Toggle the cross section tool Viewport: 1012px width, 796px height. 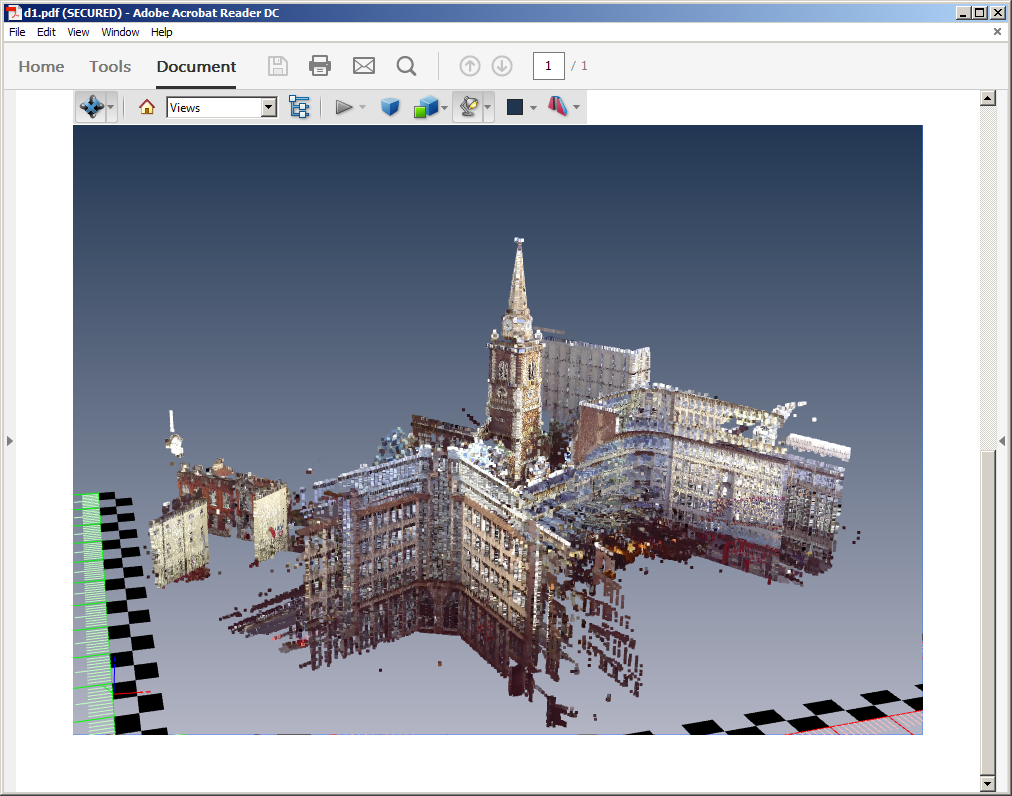557,107
